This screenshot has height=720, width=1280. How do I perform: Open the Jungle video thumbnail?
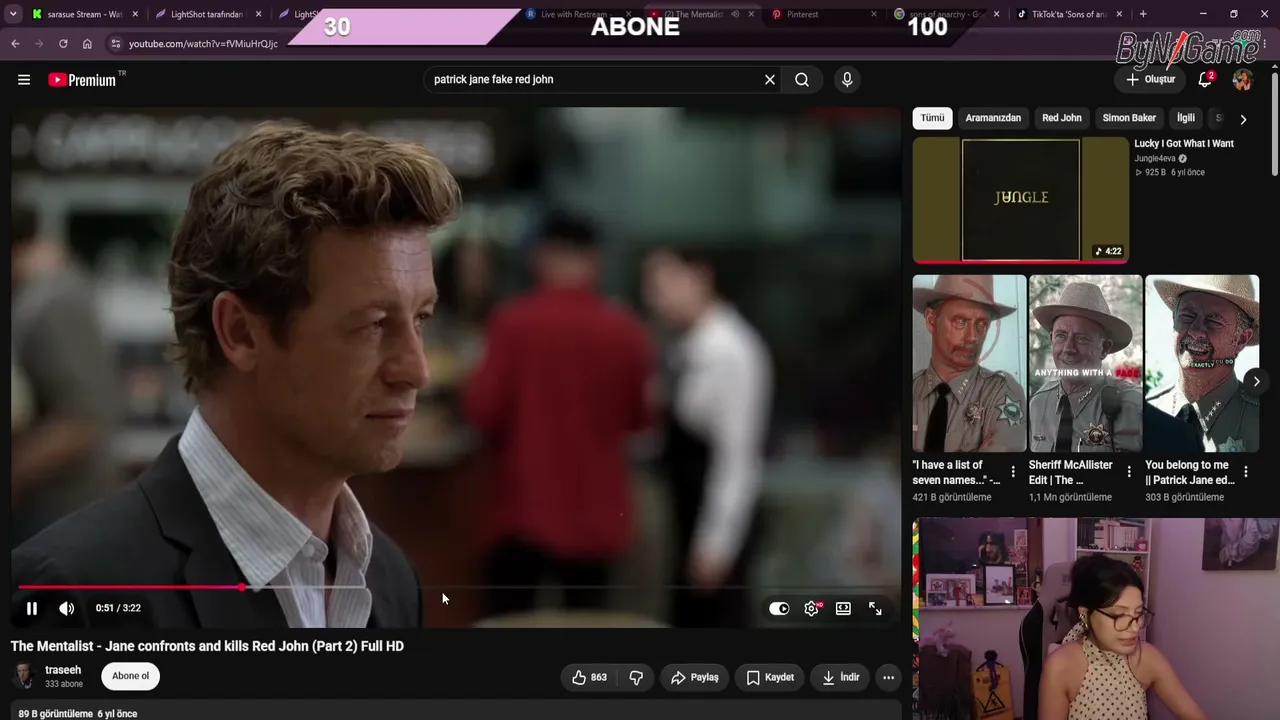pyautogui.click(x=1020, y=200)
